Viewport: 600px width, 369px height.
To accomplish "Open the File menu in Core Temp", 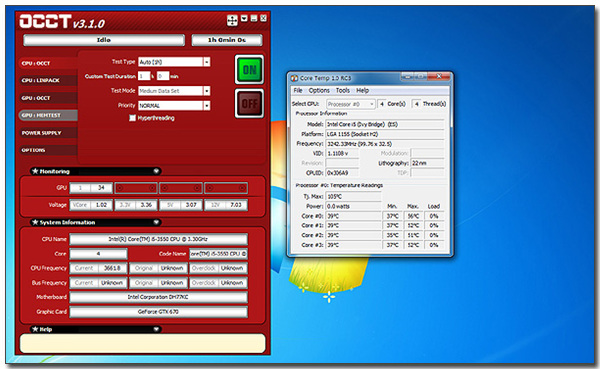I will click(x=298, y=90).
